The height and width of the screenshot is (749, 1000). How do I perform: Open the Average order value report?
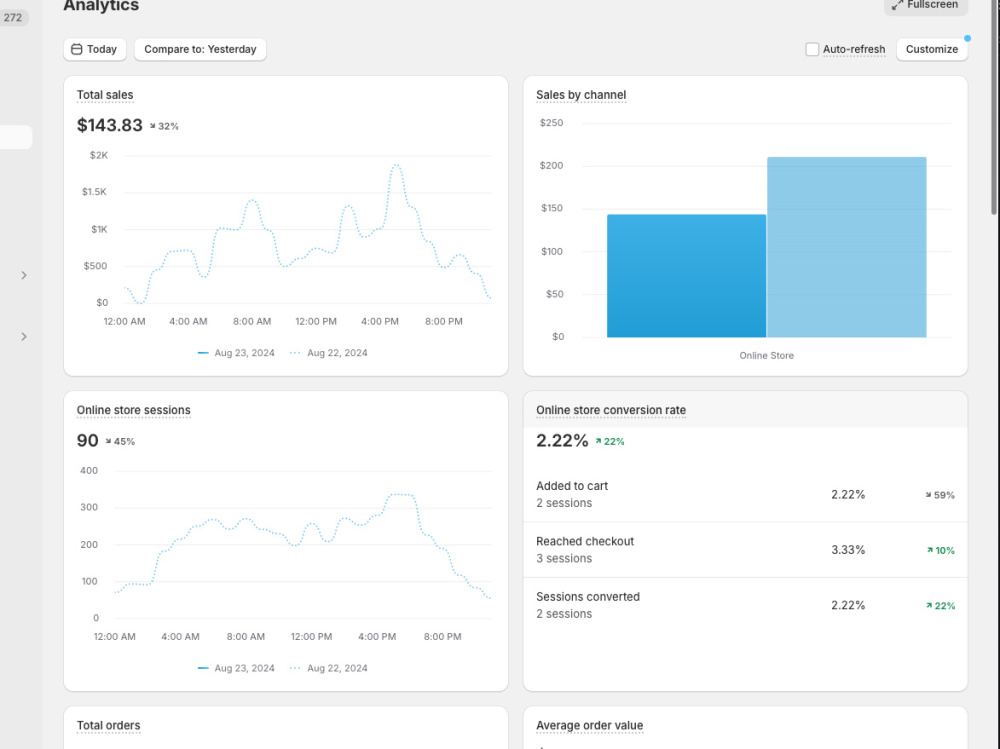589,725
